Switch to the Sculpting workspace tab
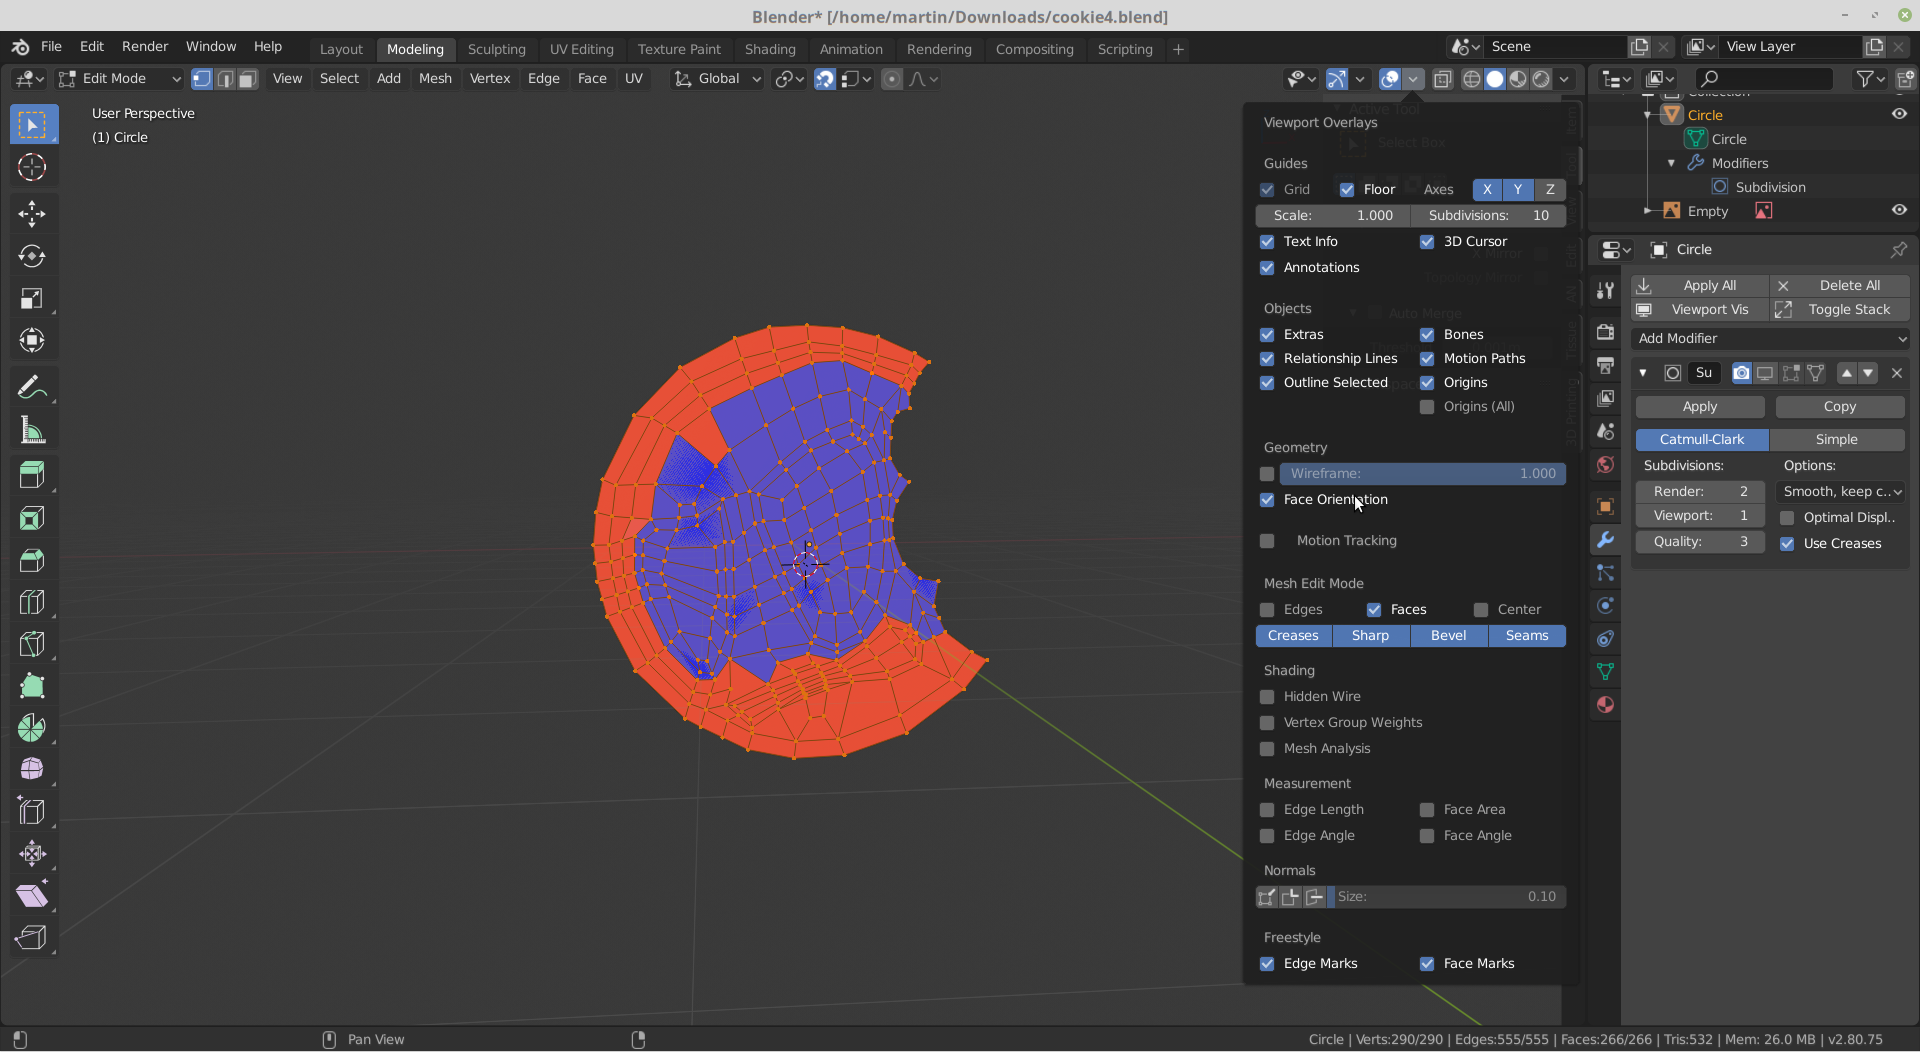The height and width of the screenshot is (1052, 1920). tap(497, 48)
